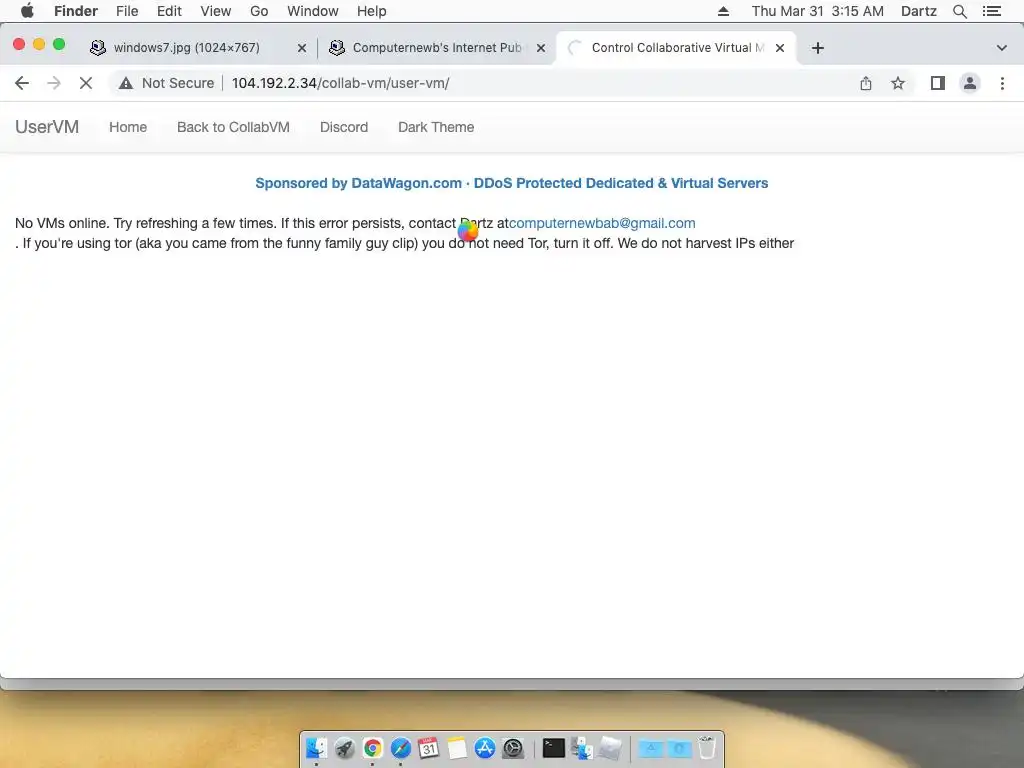Open Safari from the Dock
Viewport: 1024px width, 768px height.
tap(400, 748)
